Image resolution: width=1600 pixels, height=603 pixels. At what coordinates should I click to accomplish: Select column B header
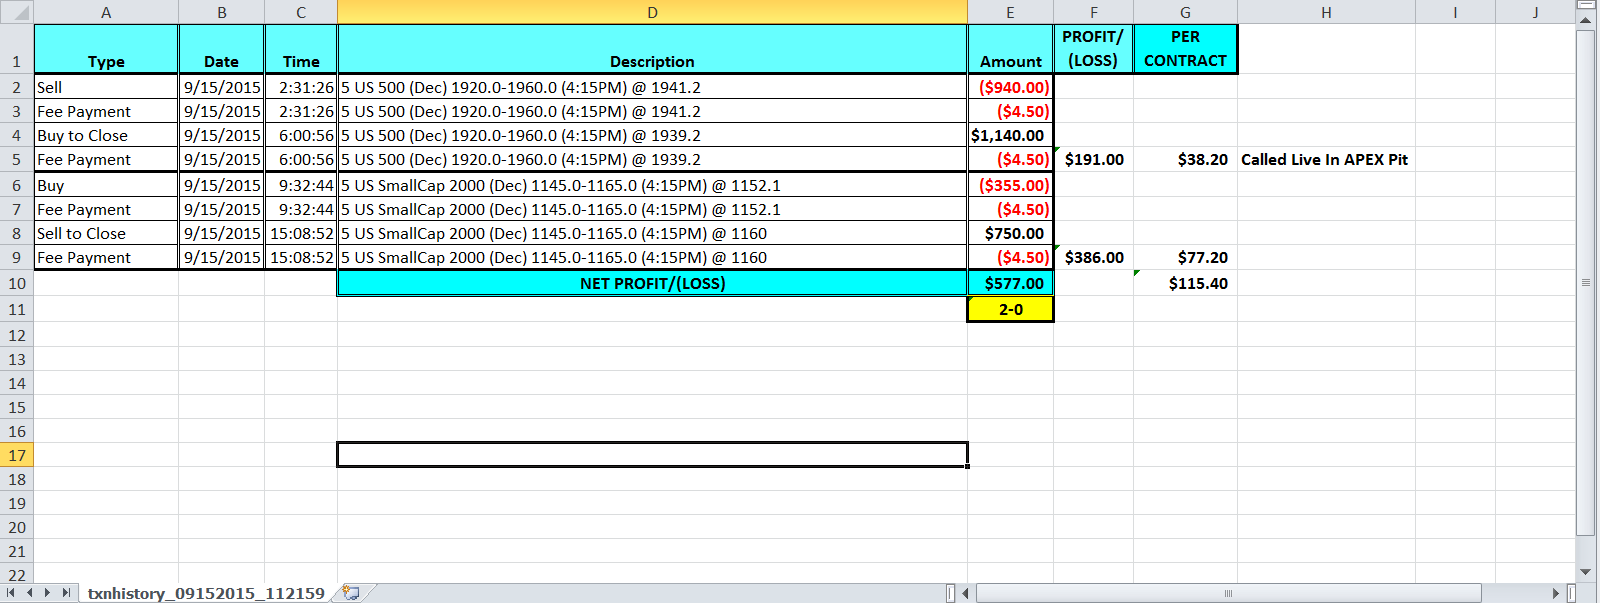click(x=222, y=12)
